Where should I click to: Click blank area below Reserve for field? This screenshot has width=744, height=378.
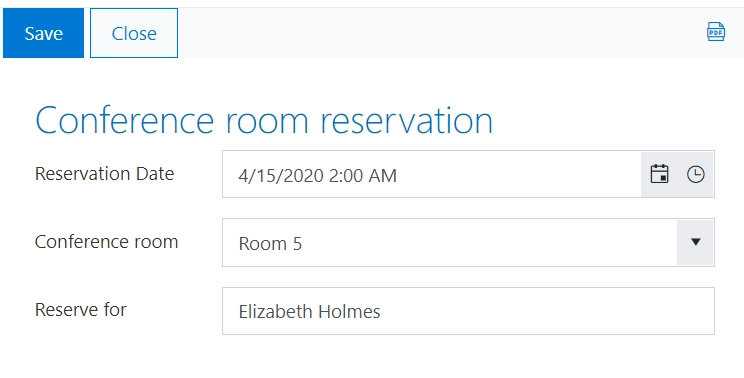tap(372, 357)
